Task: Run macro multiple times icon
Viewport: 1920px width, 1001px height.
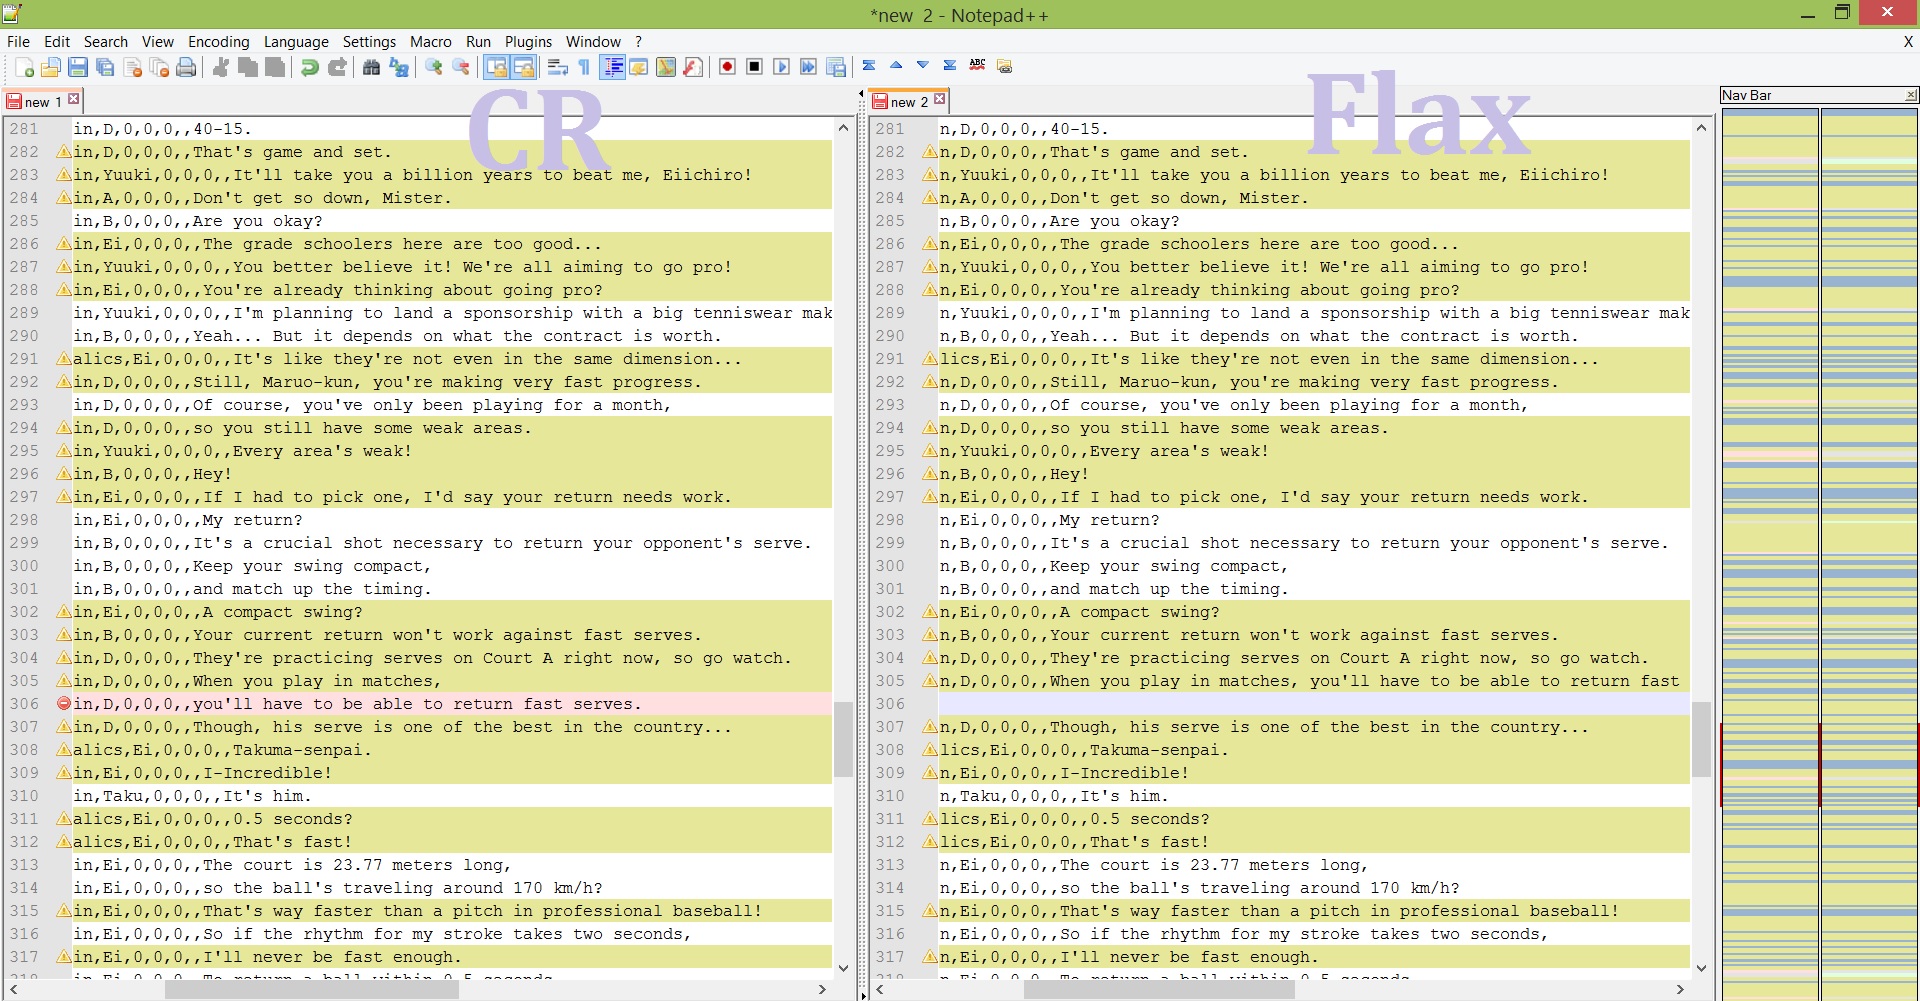Action: [808, 67]
